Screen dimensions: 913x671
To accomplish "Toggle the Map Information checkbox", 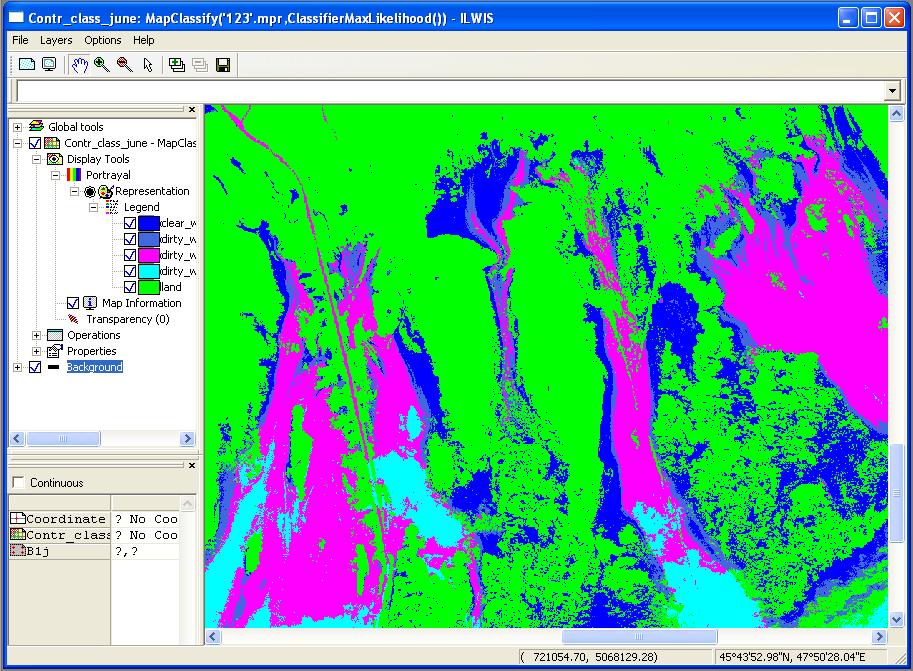I will point(73,303).
